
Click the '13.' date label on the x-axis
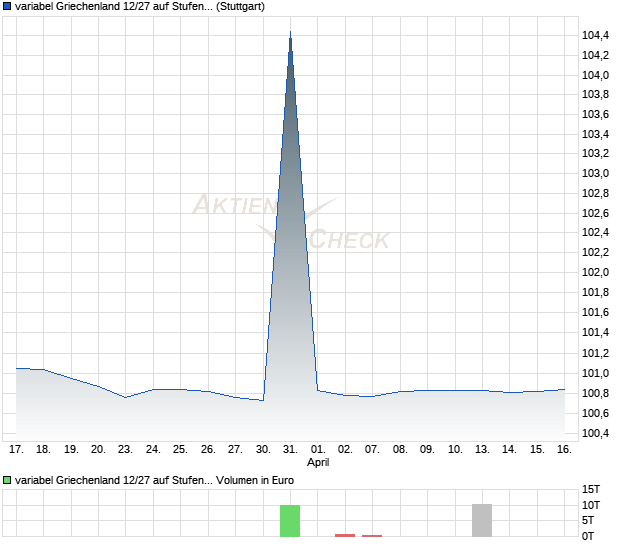(482, 450)
